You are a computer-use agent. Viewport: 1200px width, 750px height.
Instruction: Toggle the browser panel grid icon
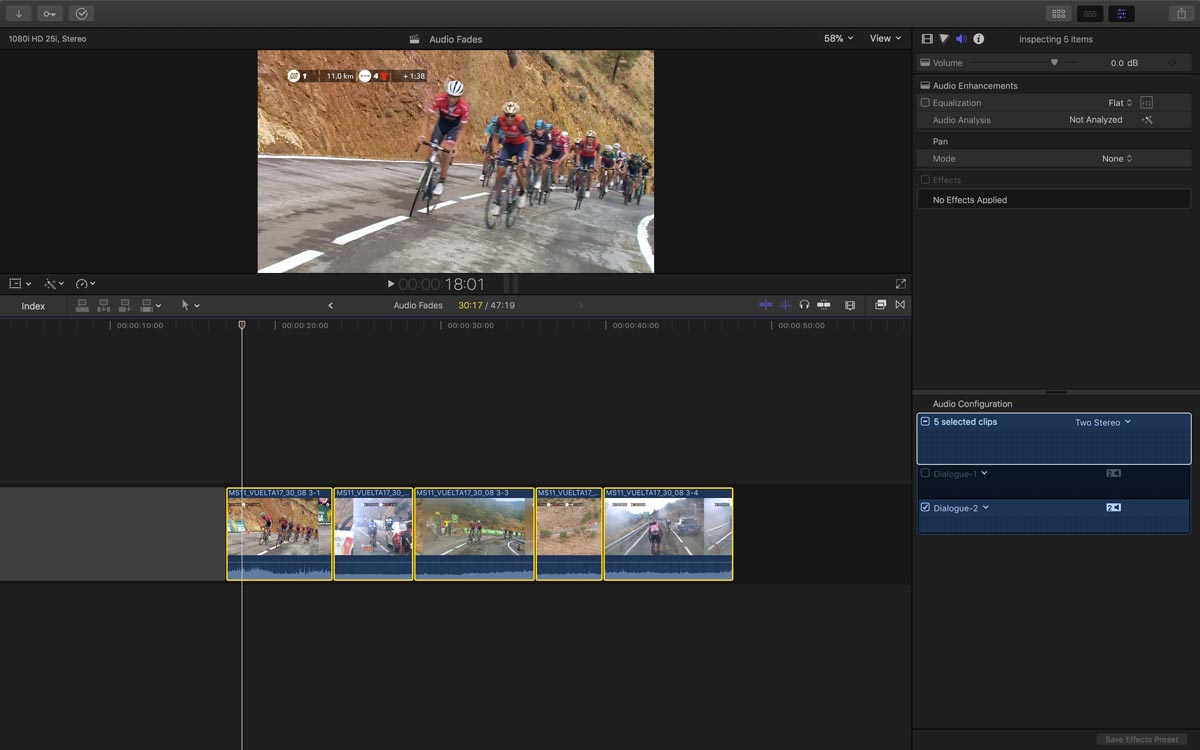1058,14
